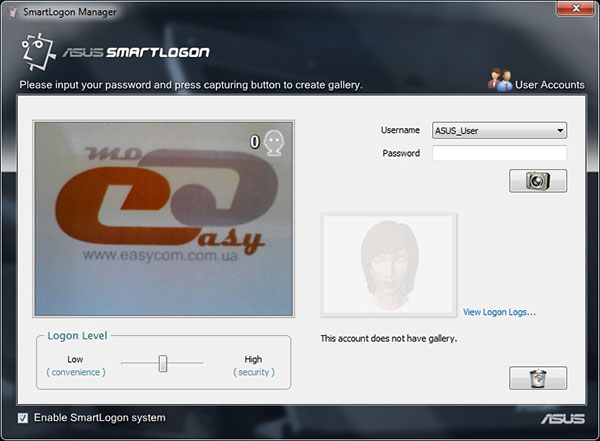Click the camera capture button

538,181
